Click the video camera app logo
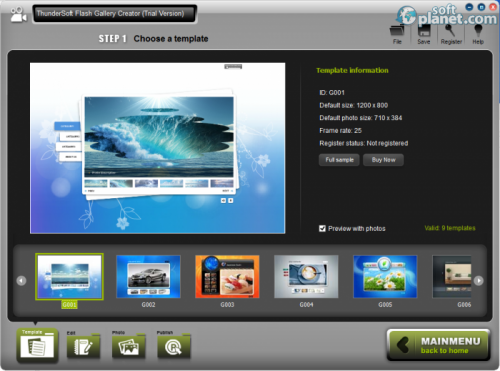Viewport: 500px width, 371px height. (18, 15)
